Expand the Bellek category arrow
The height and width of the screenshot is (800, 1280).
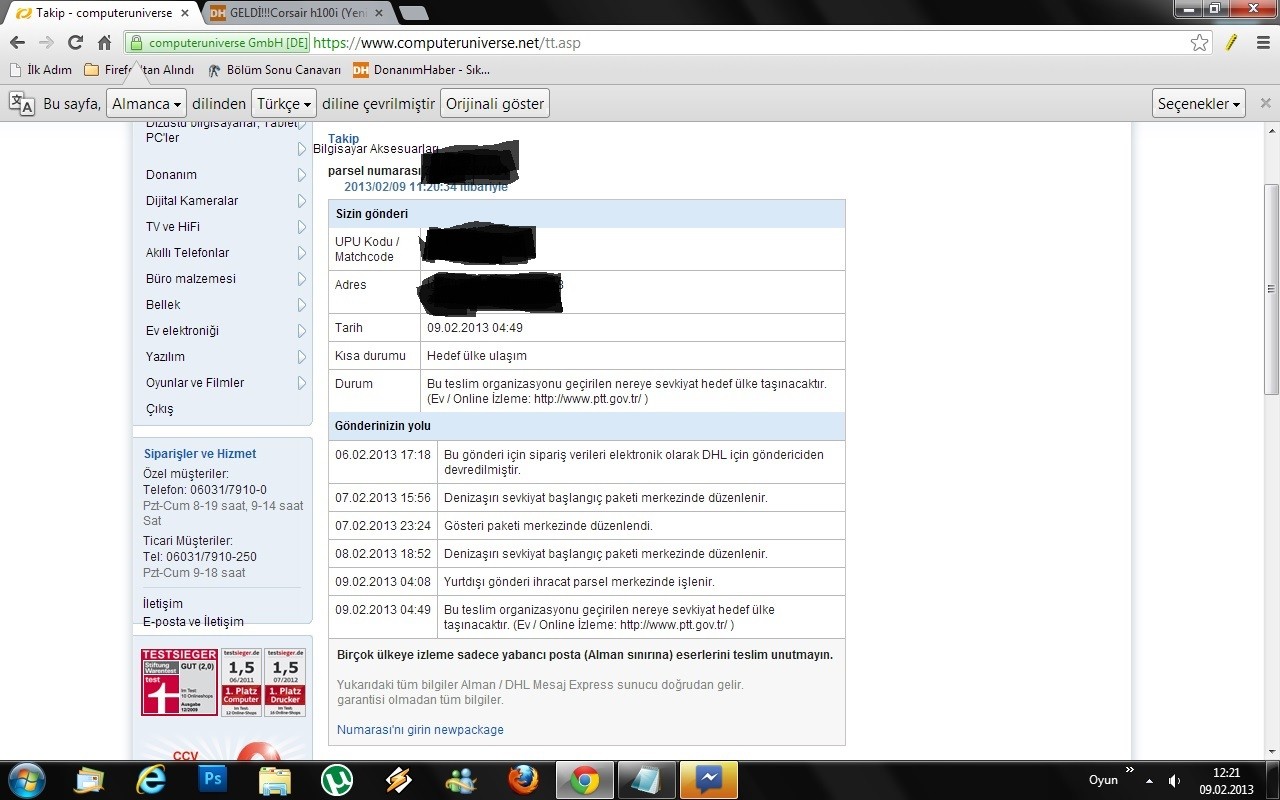(302, 305)
